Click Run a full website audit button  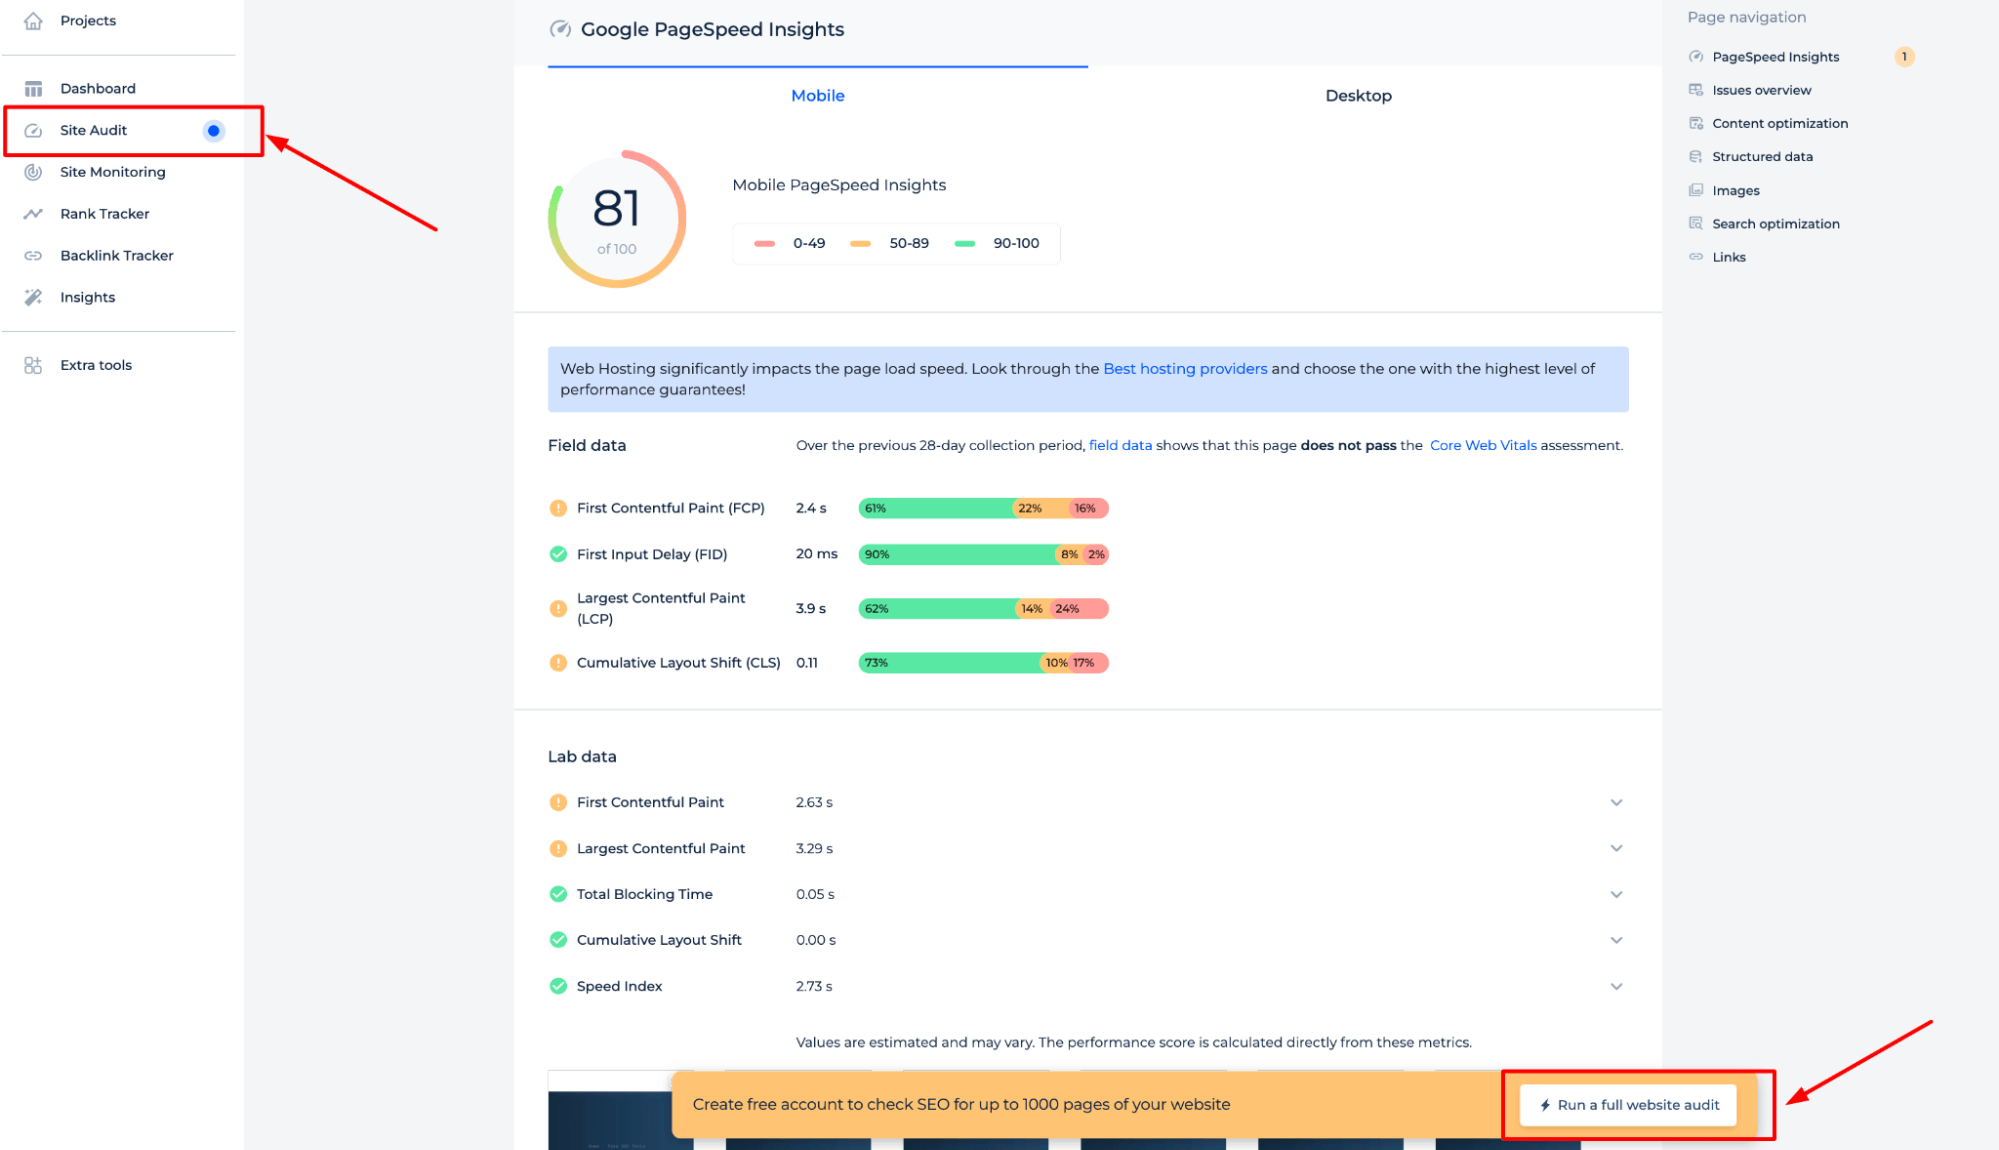pos(1628,1105)
